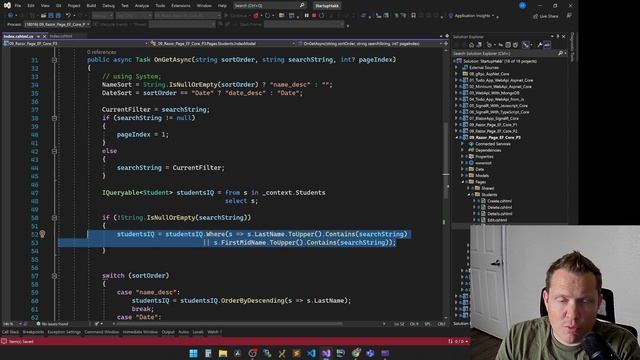Collapse the if searchString != null block
The height and width of the screenshot is (360, 640).
pos(54,118)
